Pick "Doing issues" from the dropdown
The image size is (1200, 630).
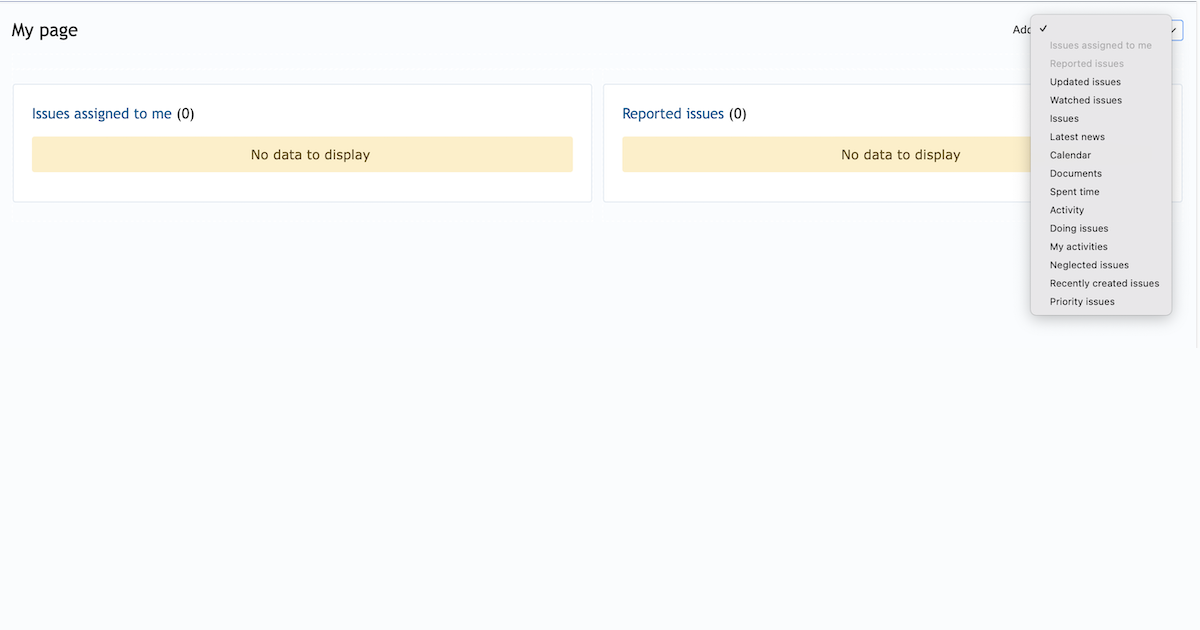coord(1078,228)
